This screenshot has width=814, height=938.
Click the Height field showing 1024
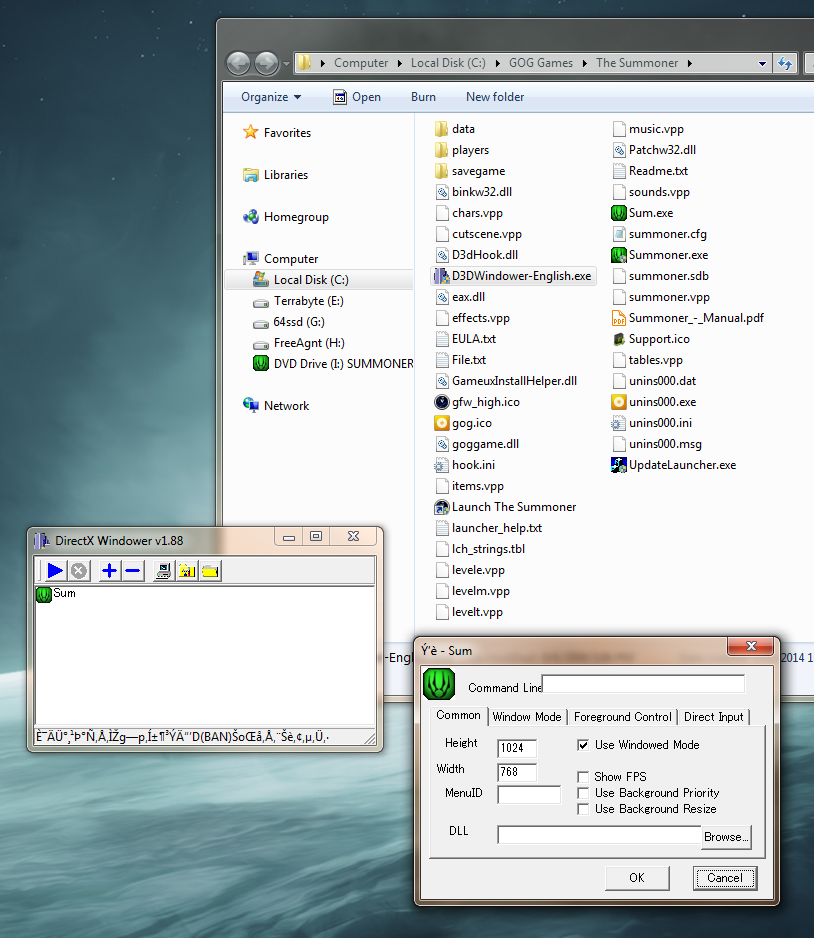[x=517, y=748]
